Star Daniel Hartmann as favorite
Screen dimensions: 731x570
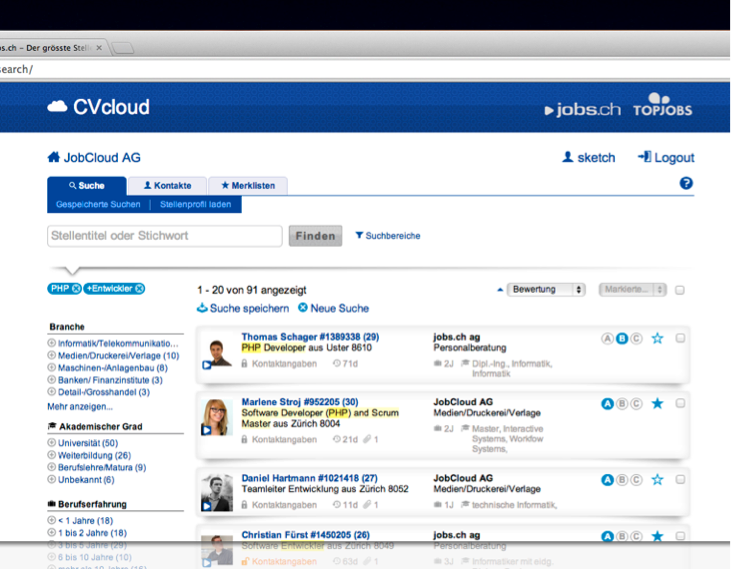657,479
